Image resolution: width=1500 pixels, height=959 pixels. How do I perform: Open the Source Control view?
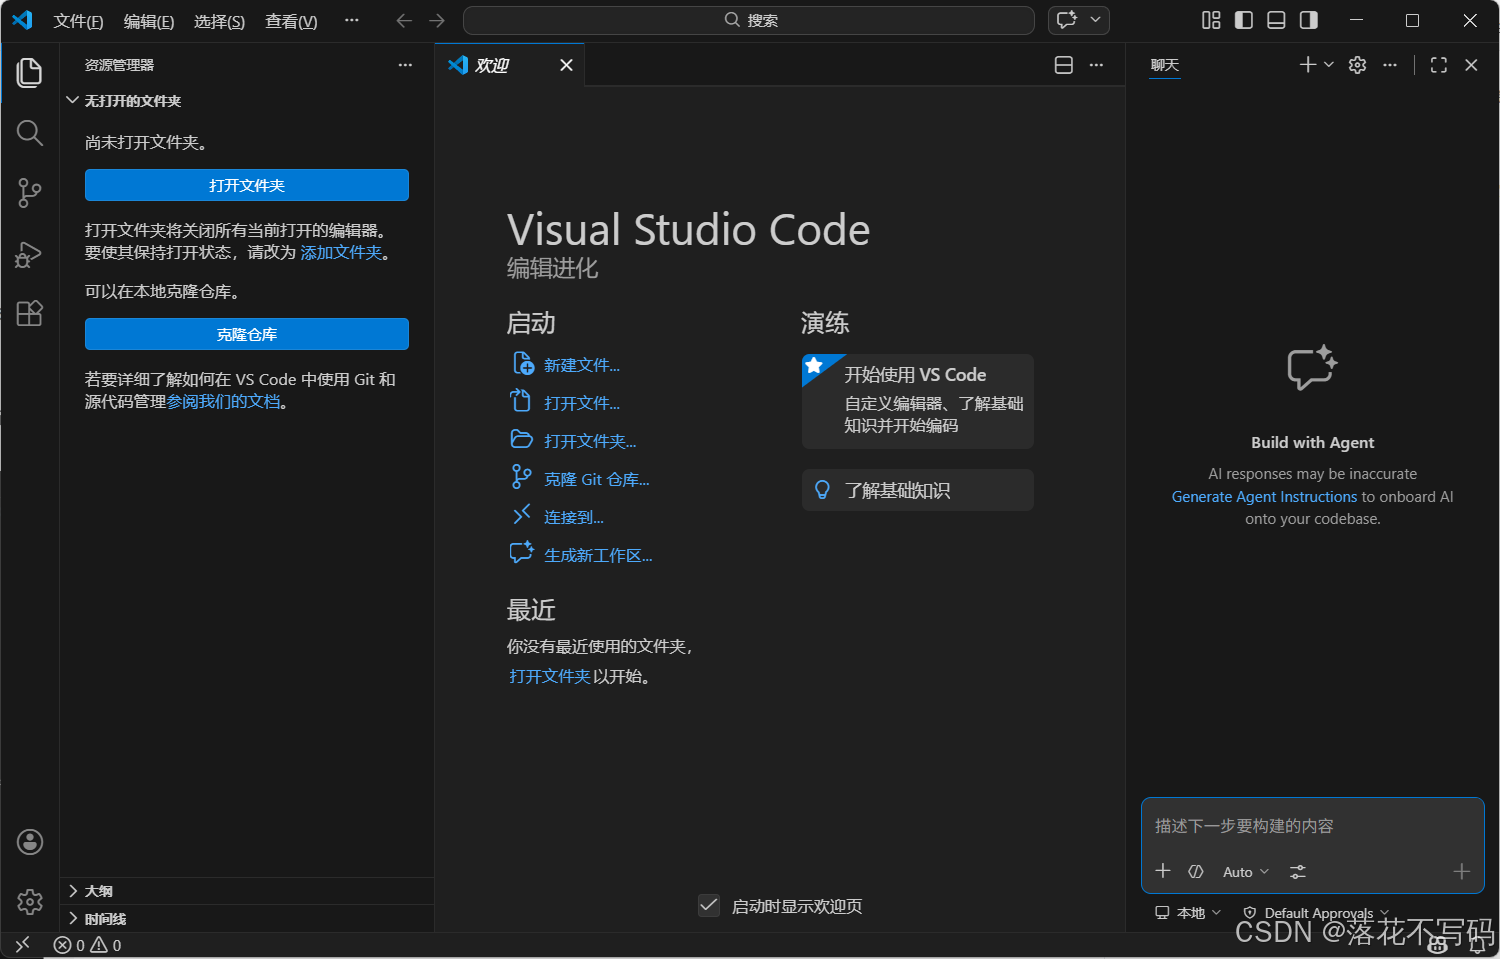click(x=30, y=193)
